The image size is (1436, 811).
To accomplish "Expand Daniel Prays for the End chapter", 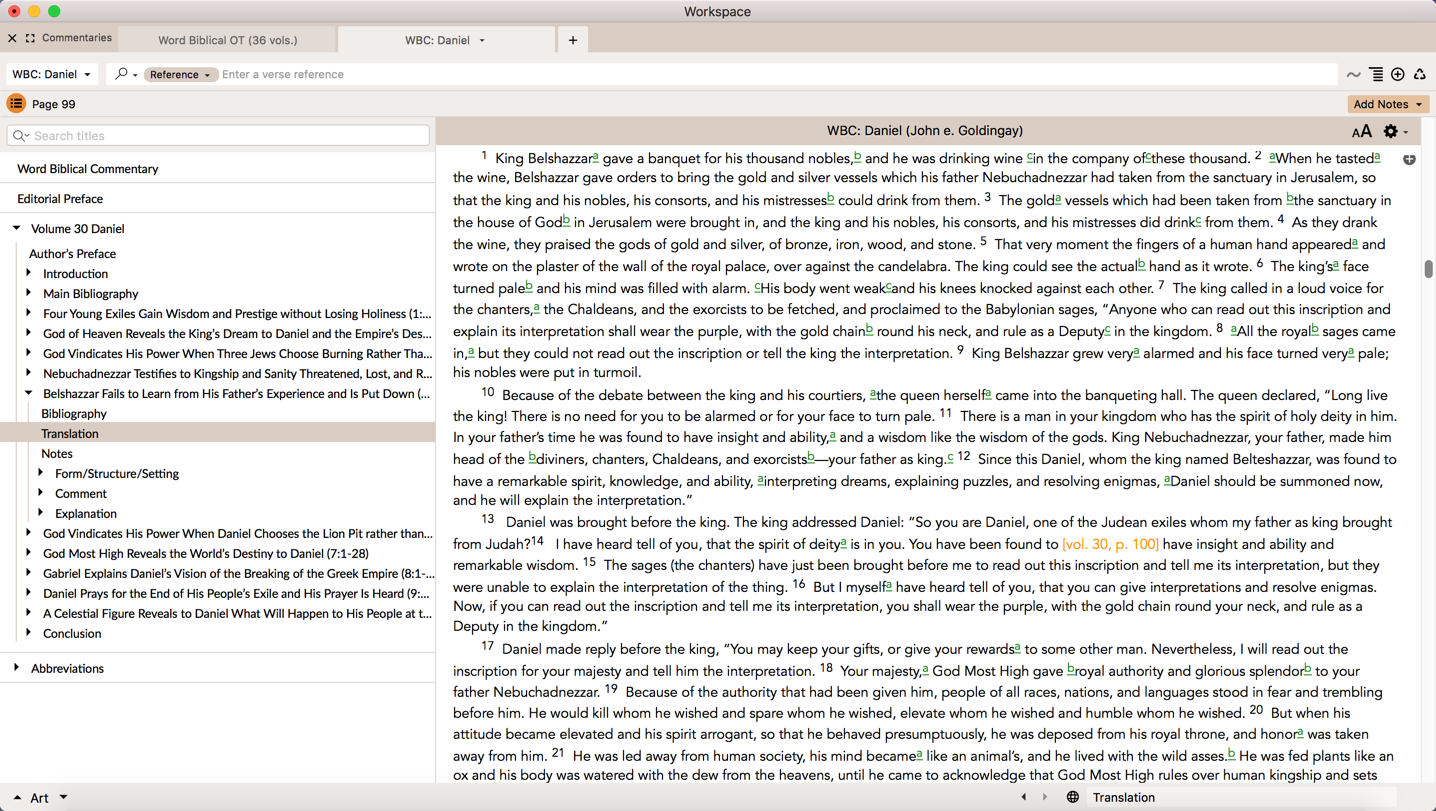I will tap(29, 593).
